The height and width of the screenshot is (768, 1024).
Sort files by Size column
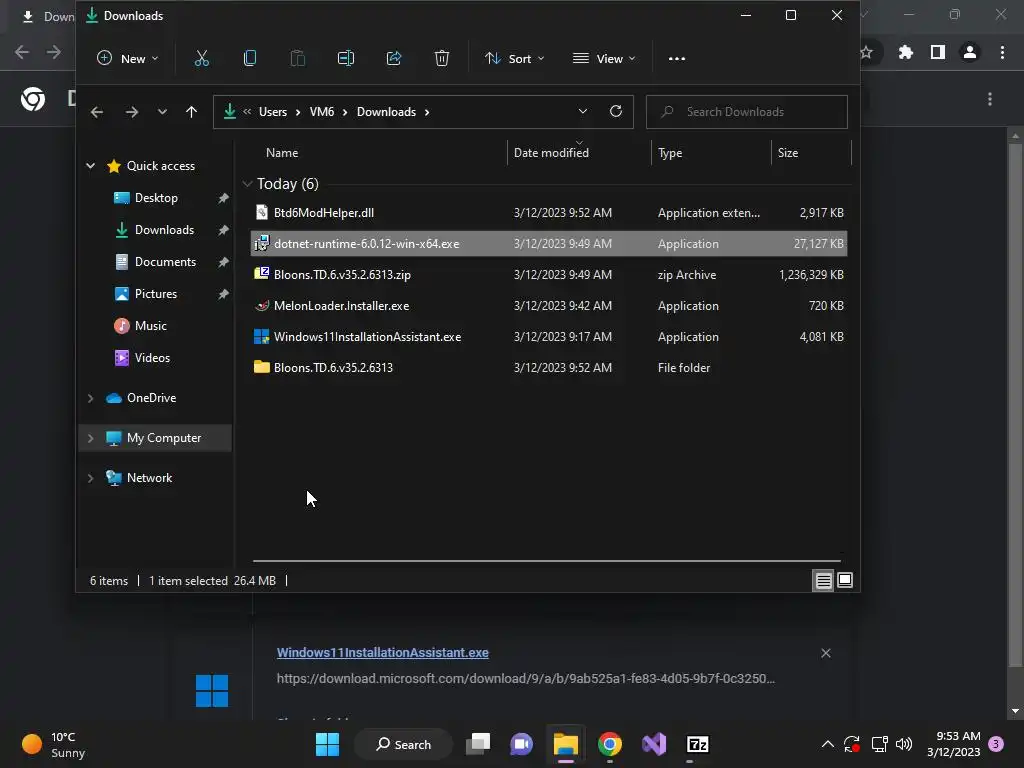[788, 152]
